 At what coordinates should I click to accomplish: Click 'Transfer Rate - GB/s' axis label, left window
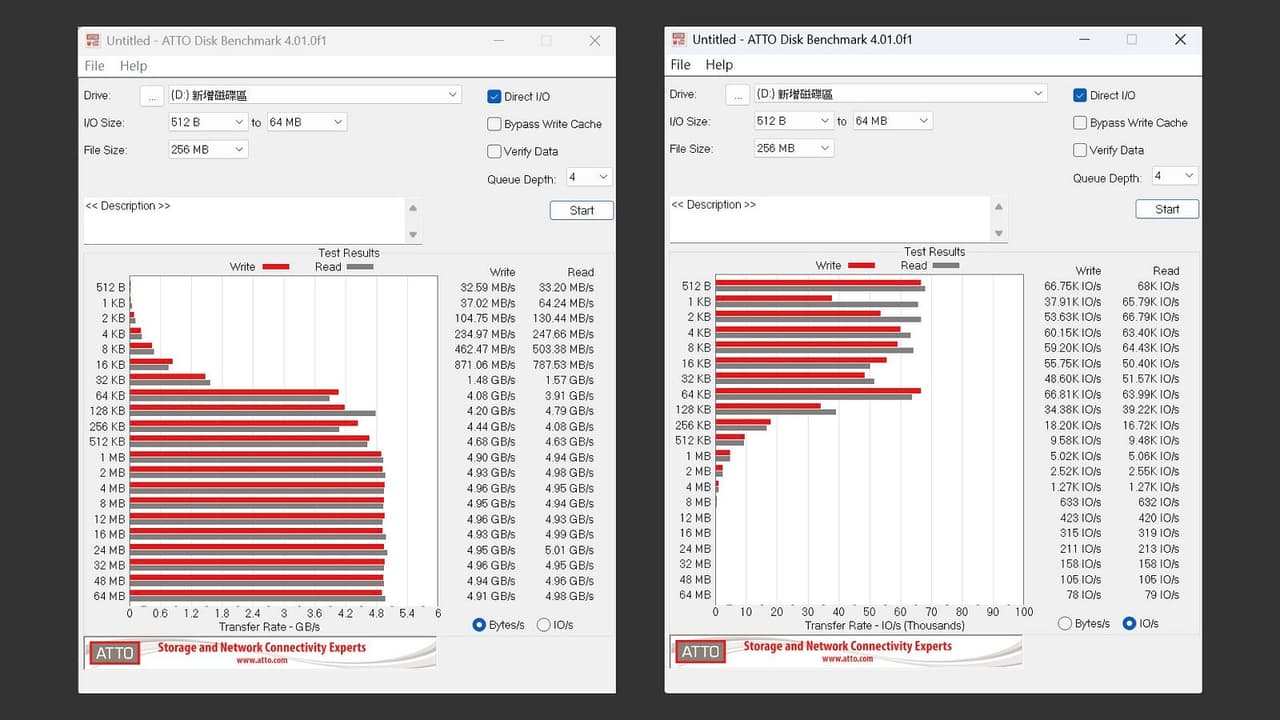270,627
